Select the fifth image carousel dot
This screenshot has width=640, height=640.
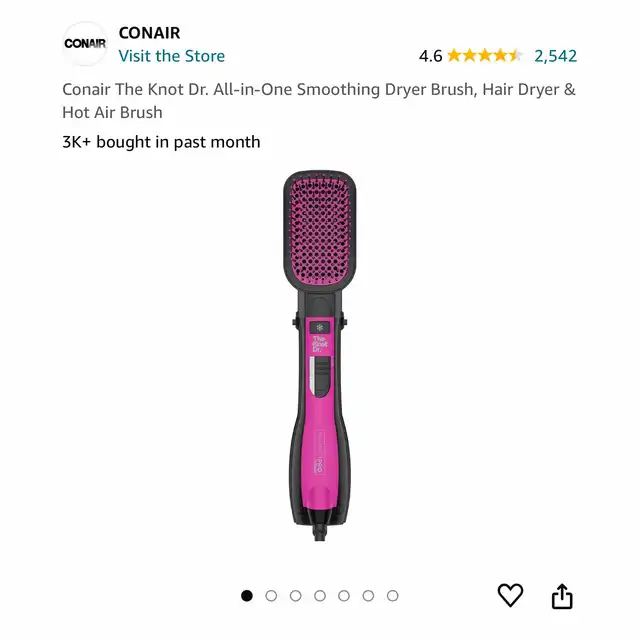[x=344, y=596]
